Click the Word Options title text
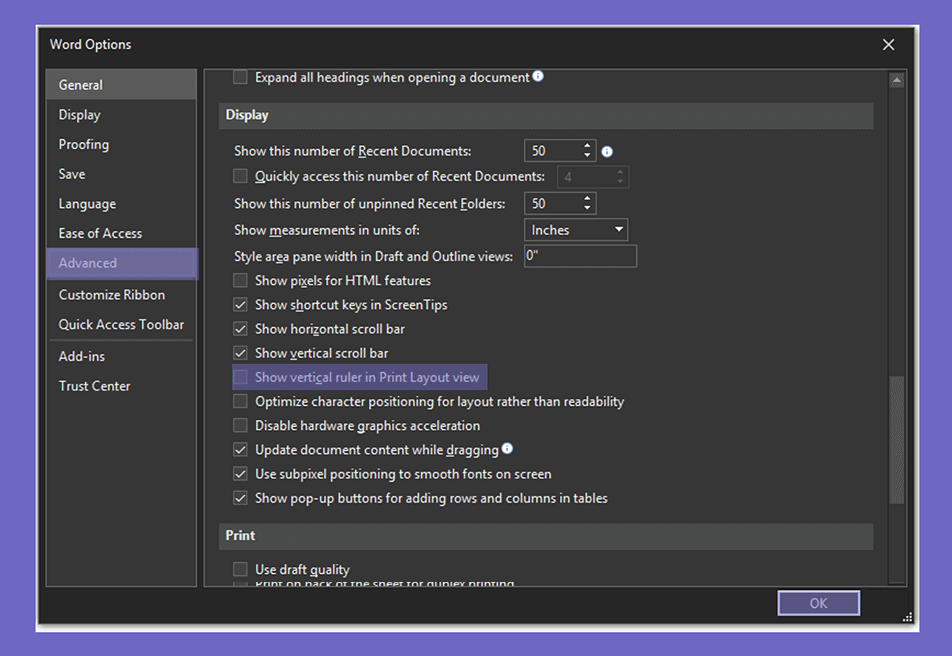The height and width of the screenshot is (656, 952). click(x=90, y=44)
